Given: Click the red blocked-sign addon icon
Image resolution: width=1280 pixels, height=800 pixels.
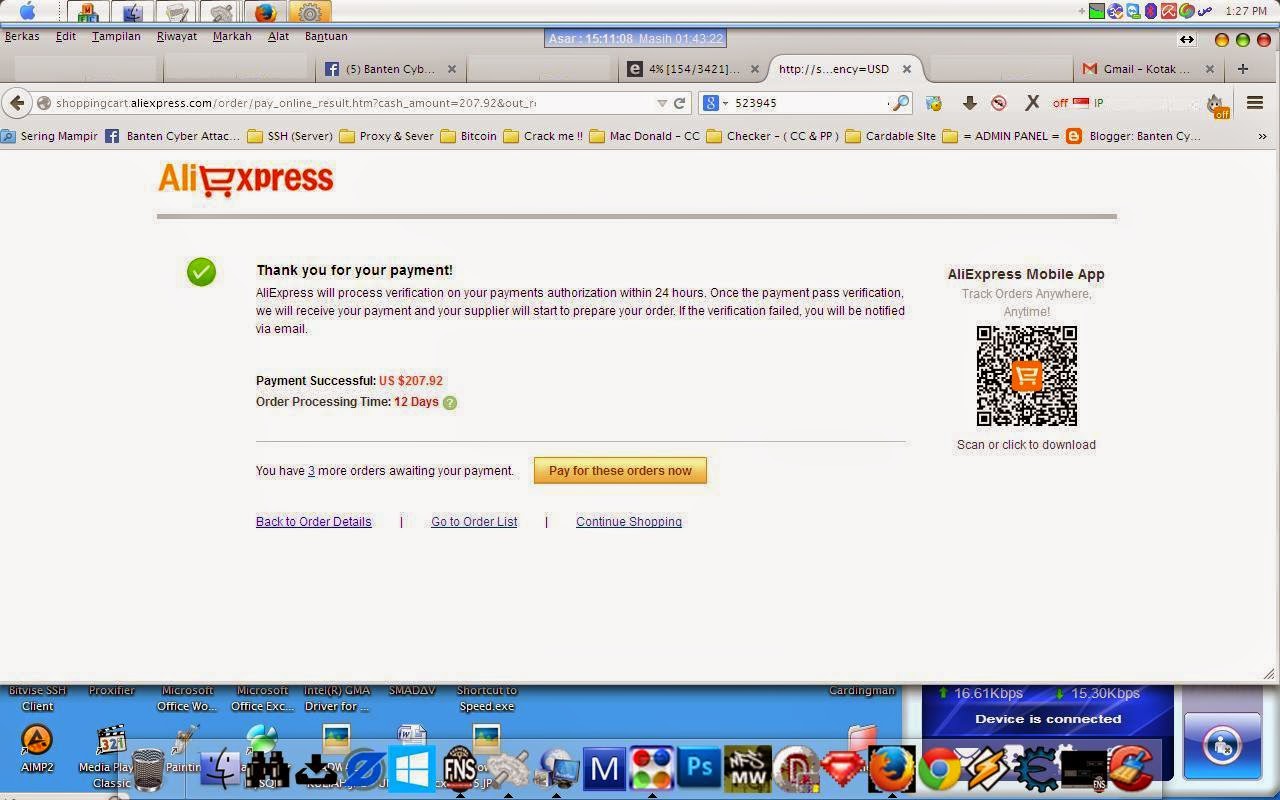Looking at the screenshot, I should click(998, 103).
